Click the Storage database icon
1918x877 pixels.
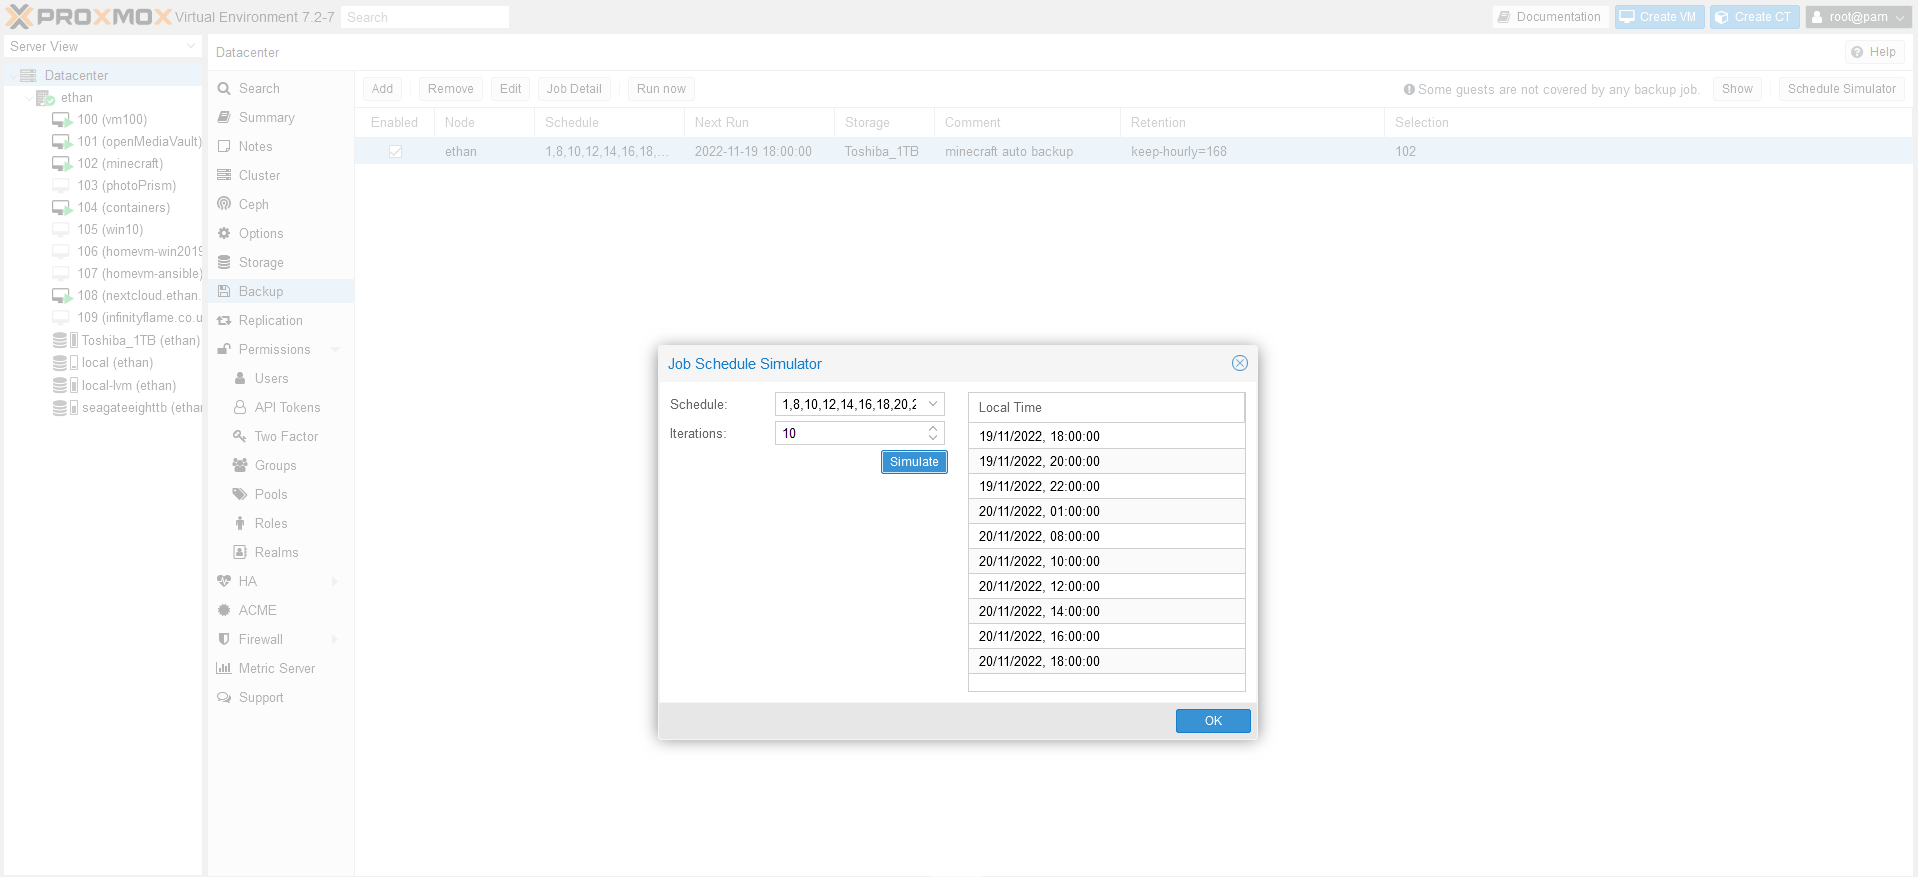pos(224,262)
